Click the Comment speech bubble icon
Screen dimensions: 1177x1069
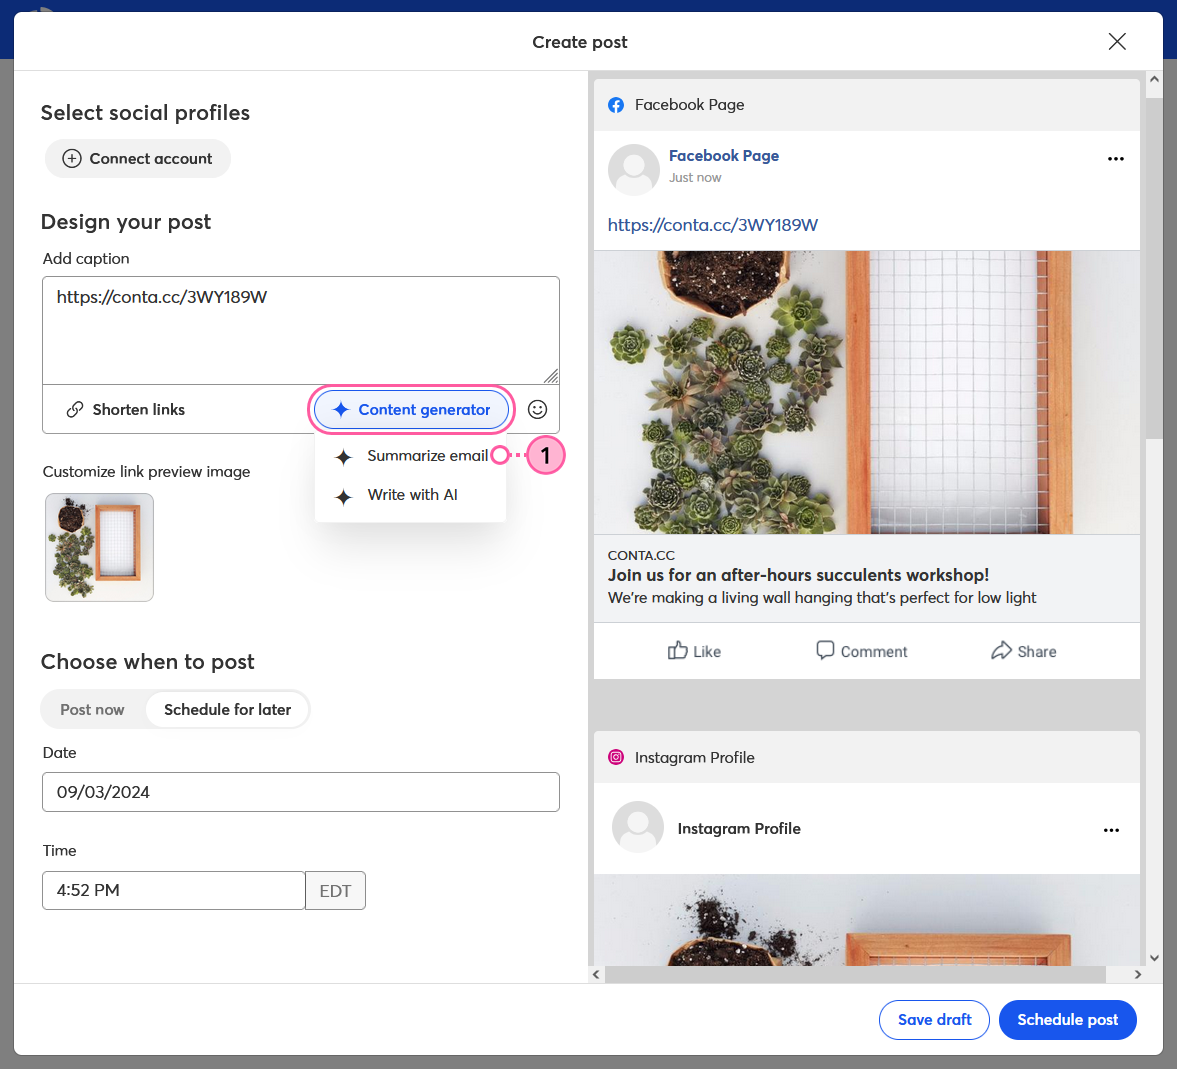click(x=825, y=650)
